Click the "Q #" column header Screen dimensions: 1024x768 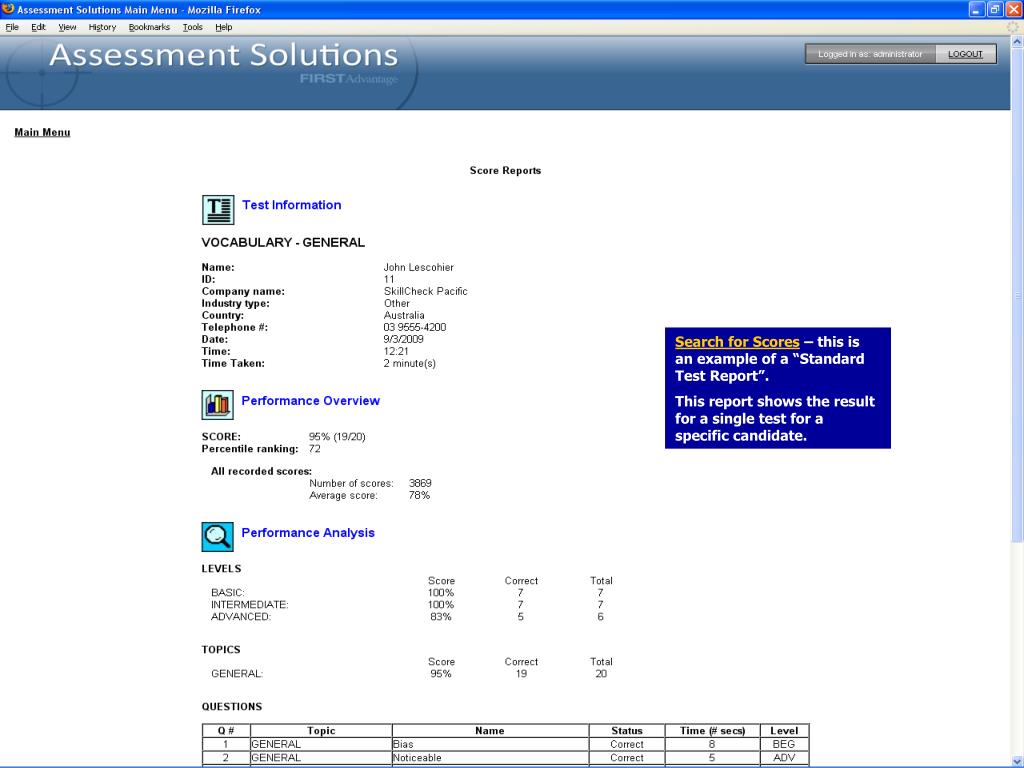pos(226,731)
